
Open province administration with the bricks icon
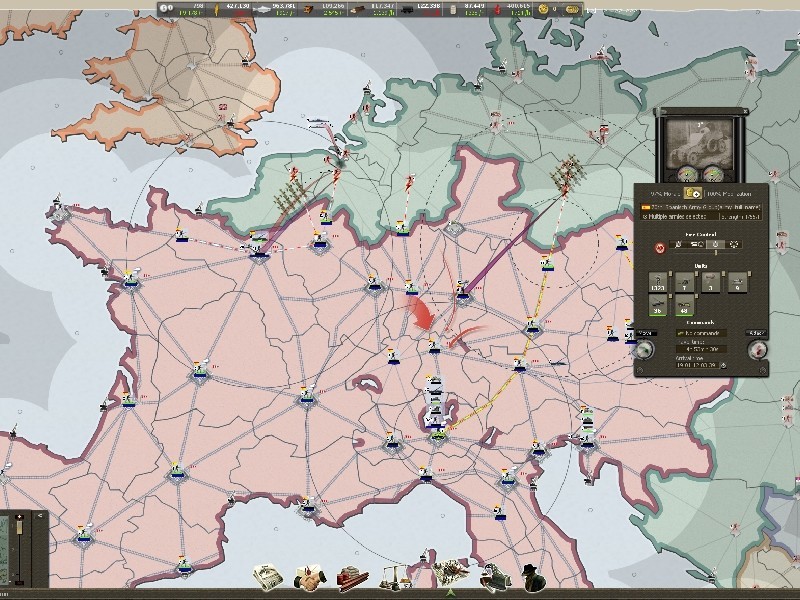click(x=353, y=578)
